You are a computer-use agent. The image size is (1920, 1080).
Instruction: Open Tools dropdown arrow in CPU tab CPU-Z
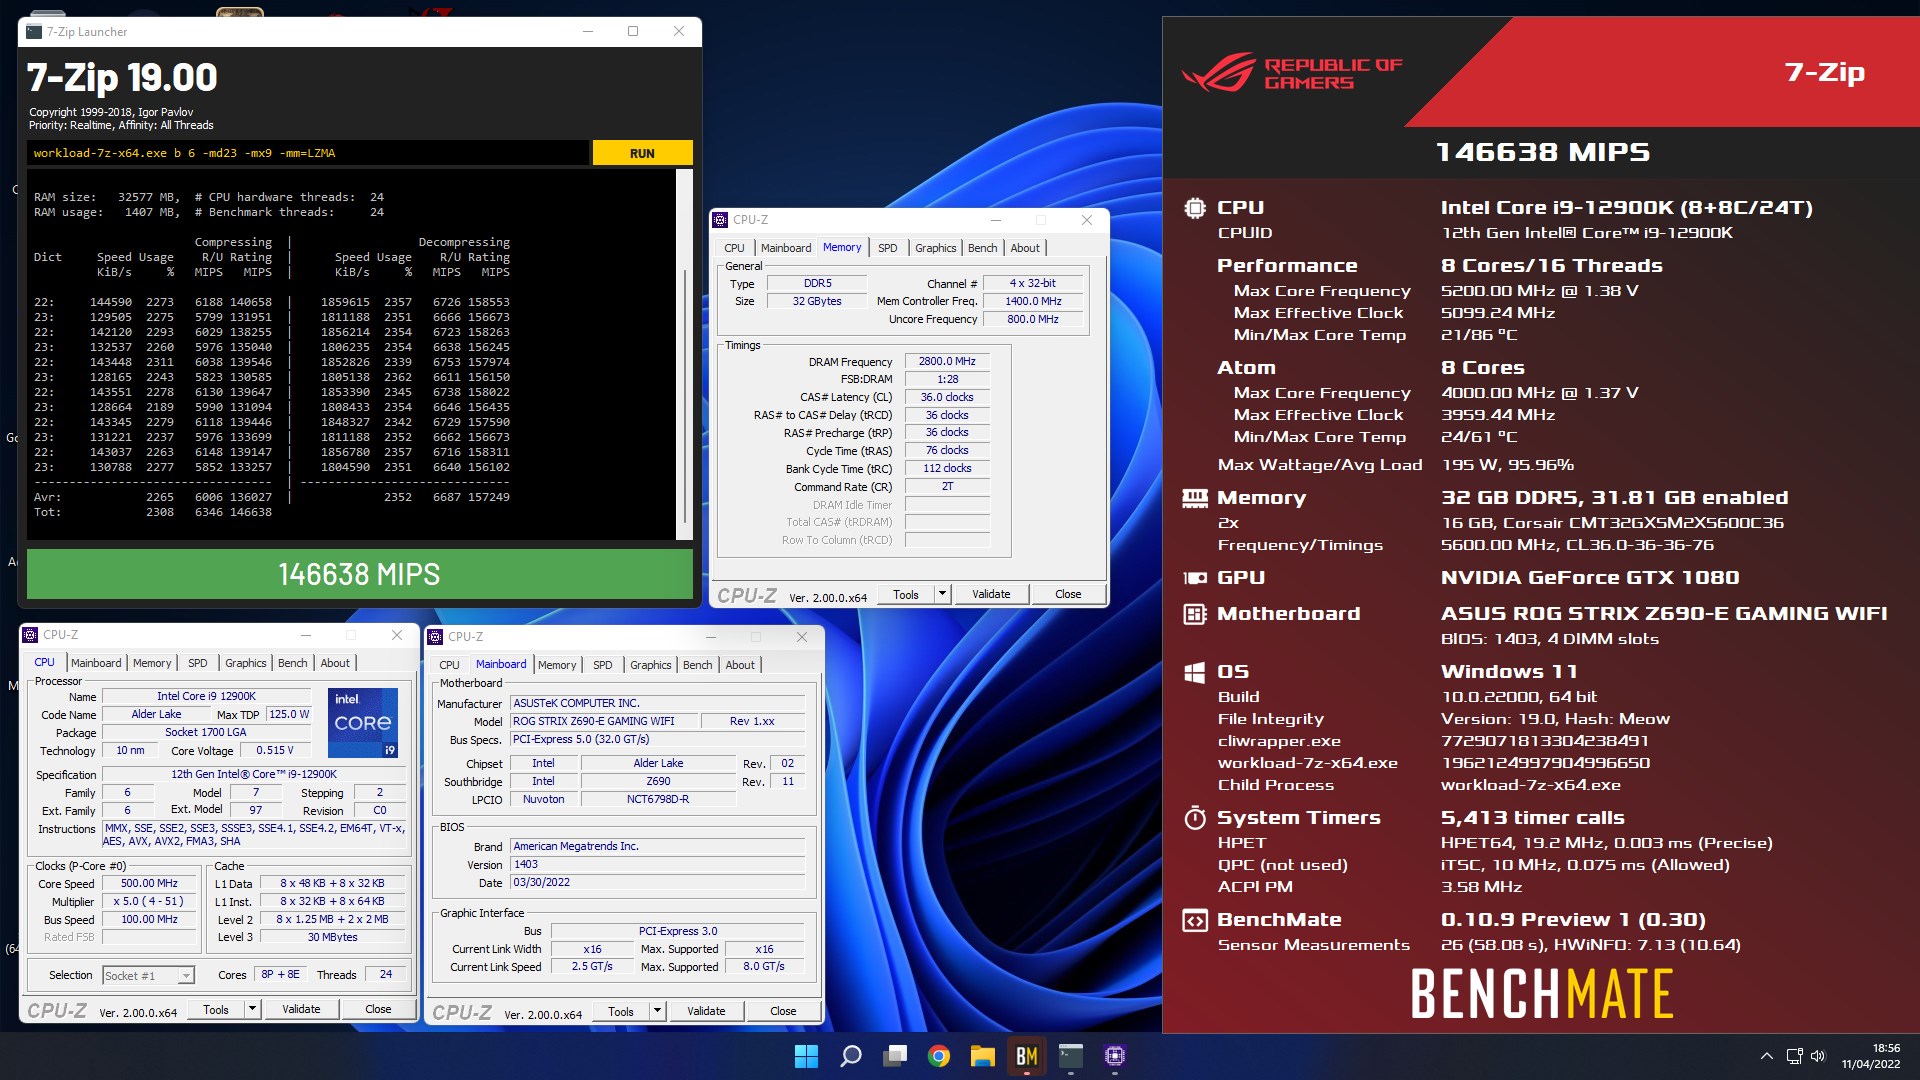click(252, 1010)
